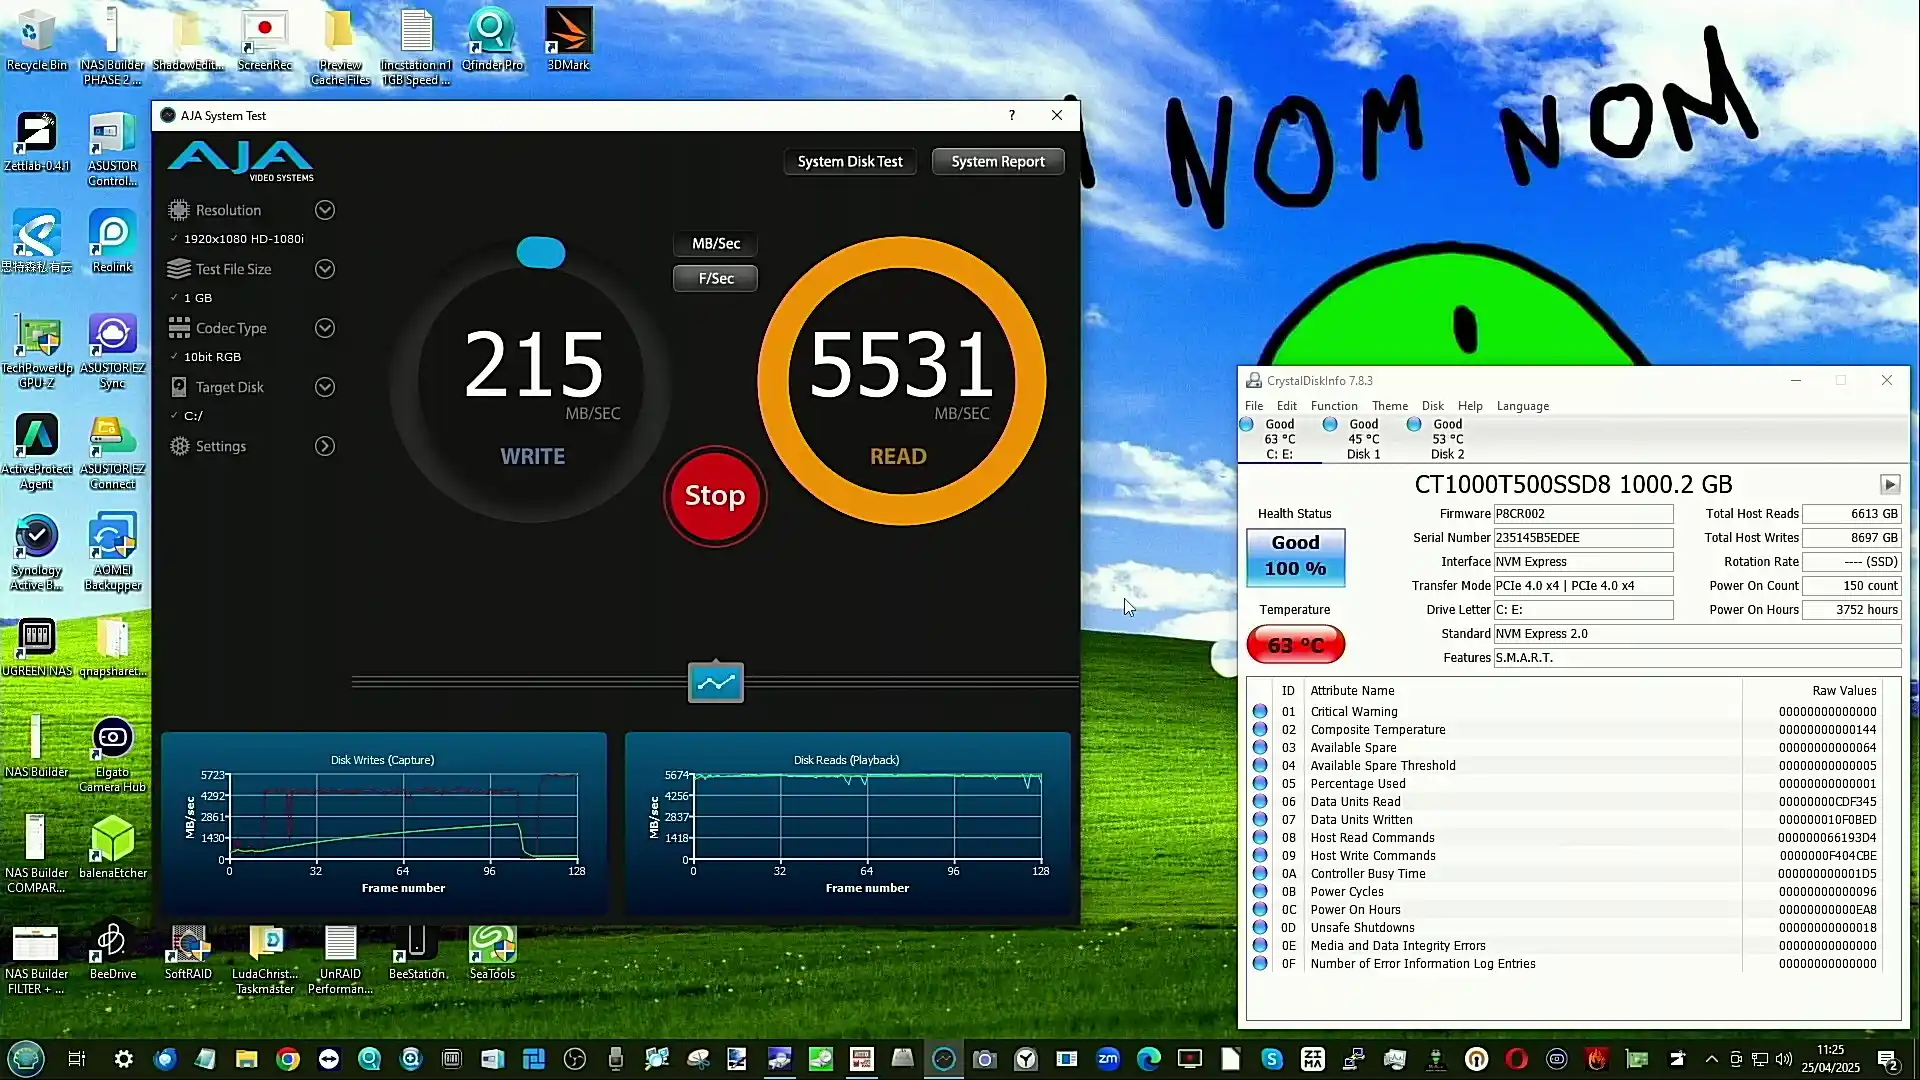Screen dimensions: 1920x1080
Task: Select the Composite Temperature attribute row
Action: tap(1567, 730)
